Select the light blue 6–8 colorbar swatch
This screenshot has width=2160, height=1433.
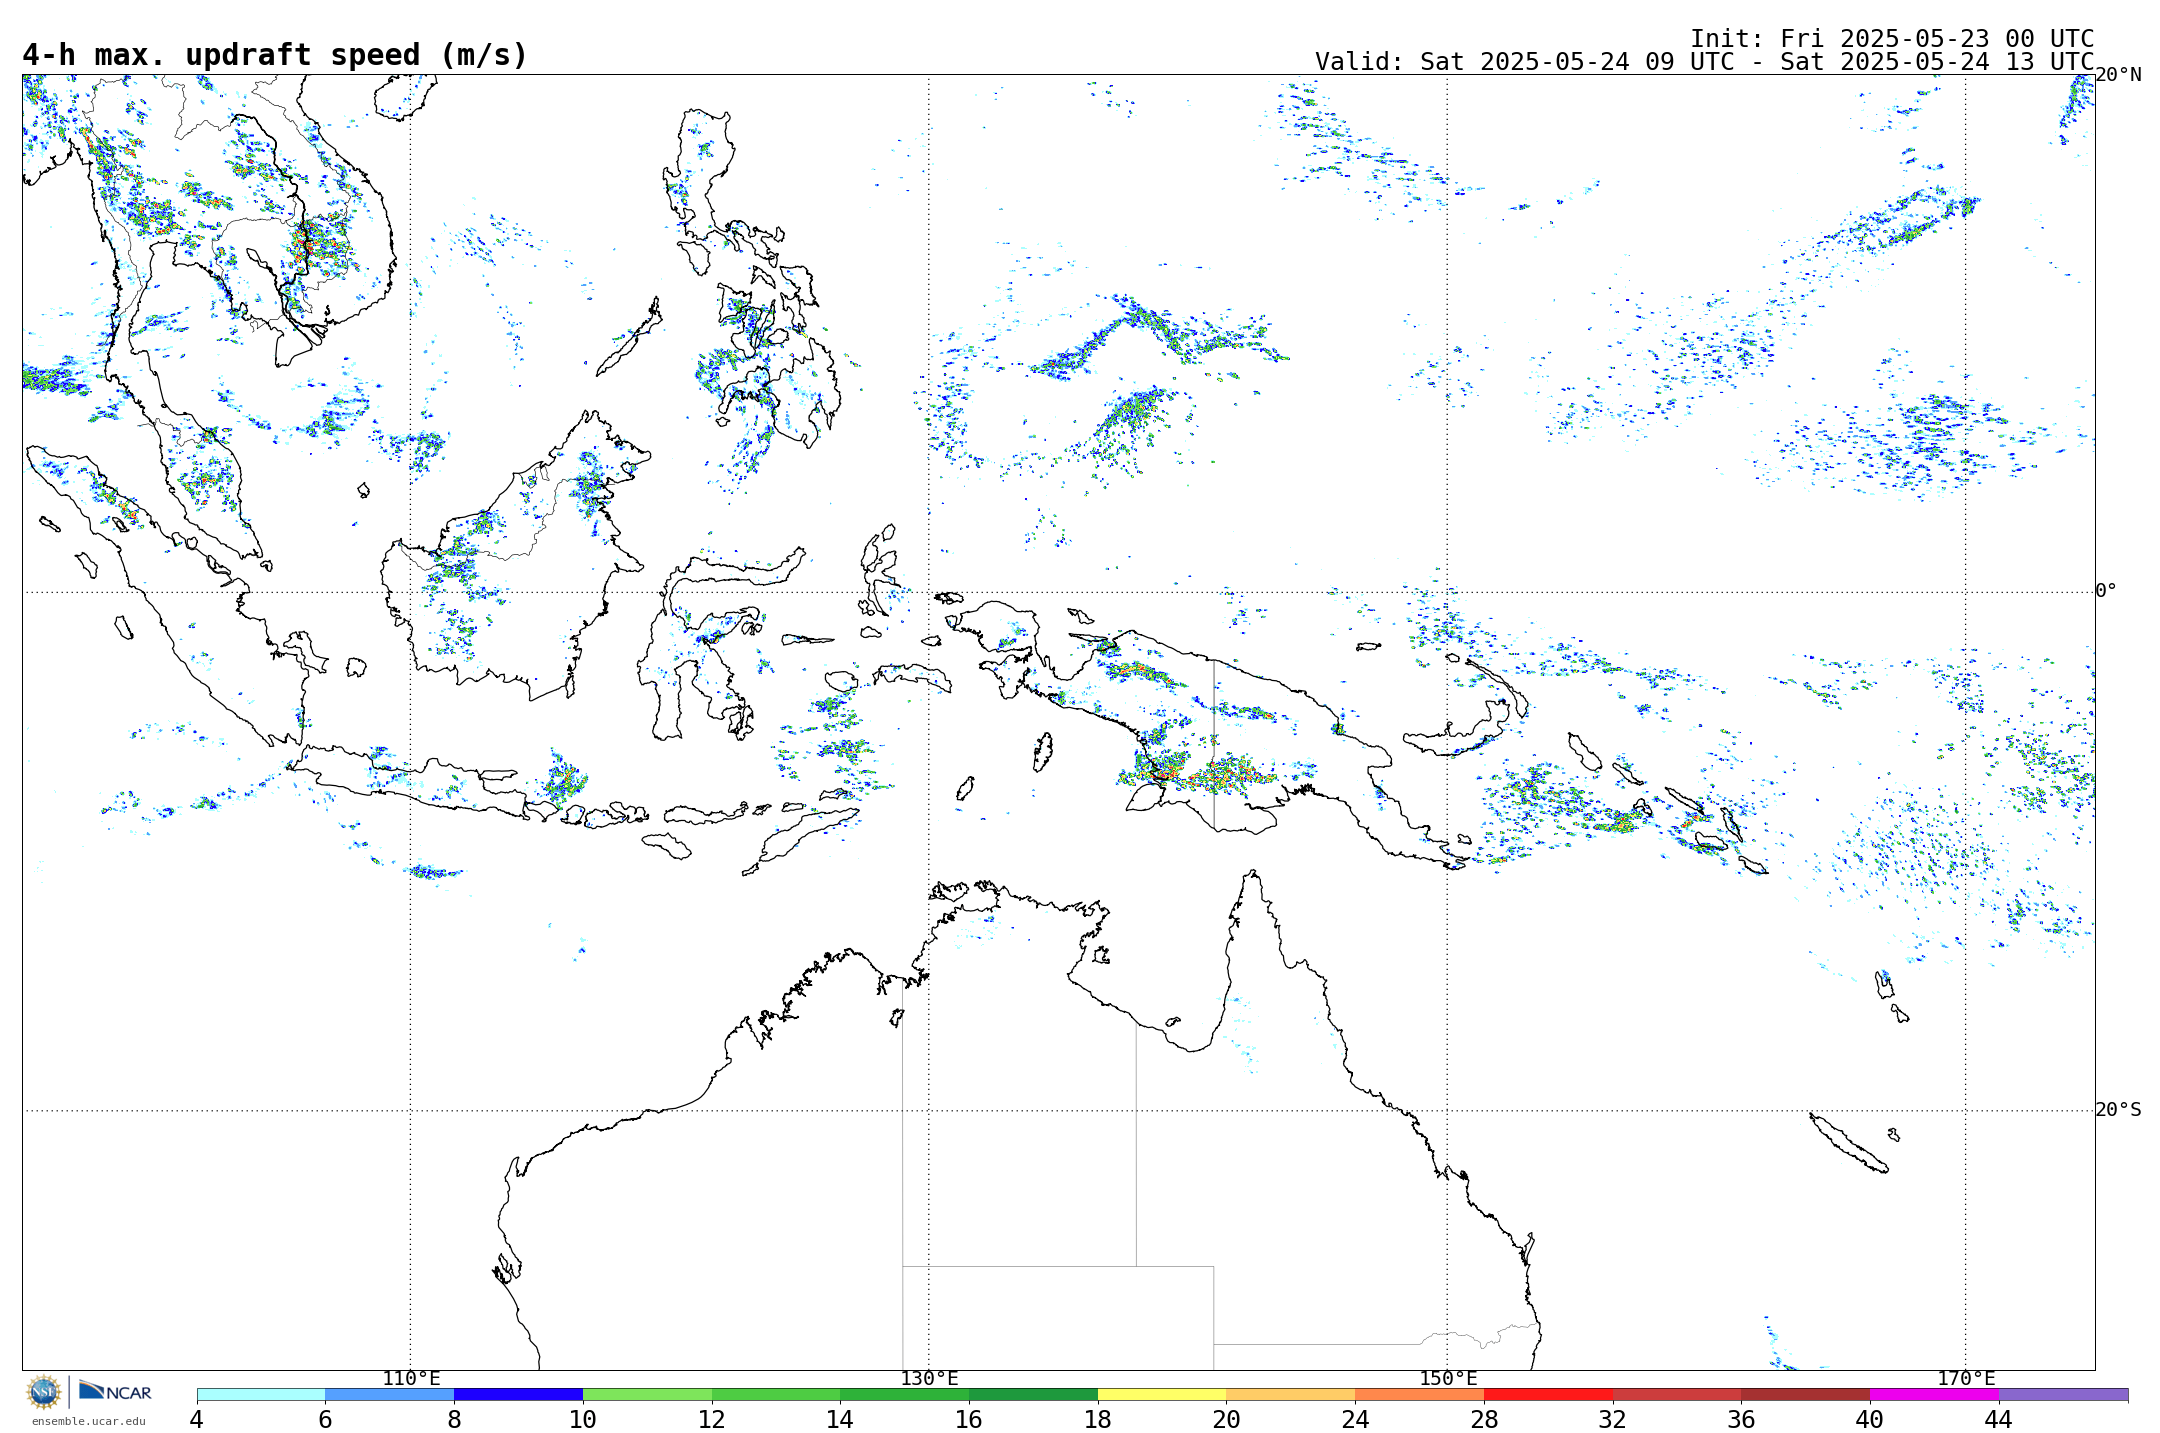390,1394
